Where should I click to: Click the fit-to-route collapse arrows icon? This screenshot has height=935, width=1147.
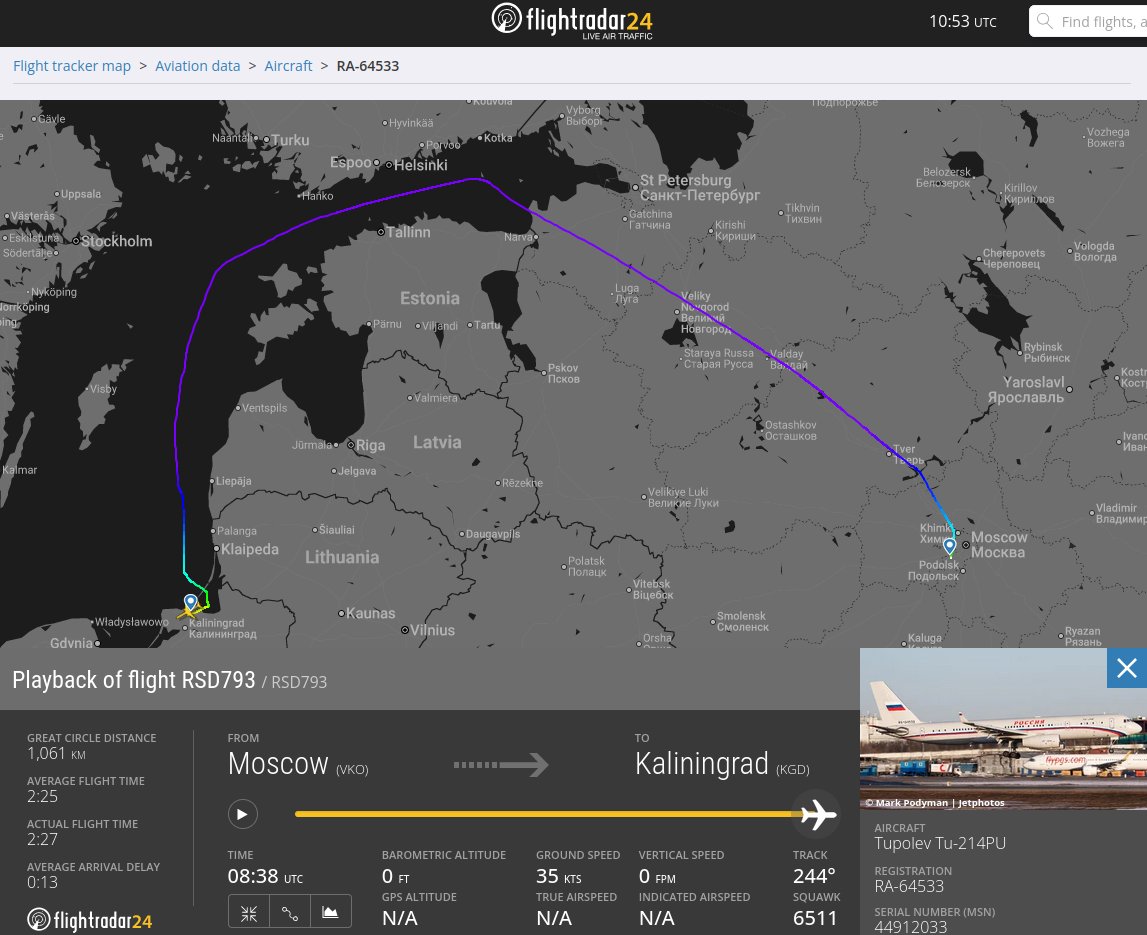(249, 913)
